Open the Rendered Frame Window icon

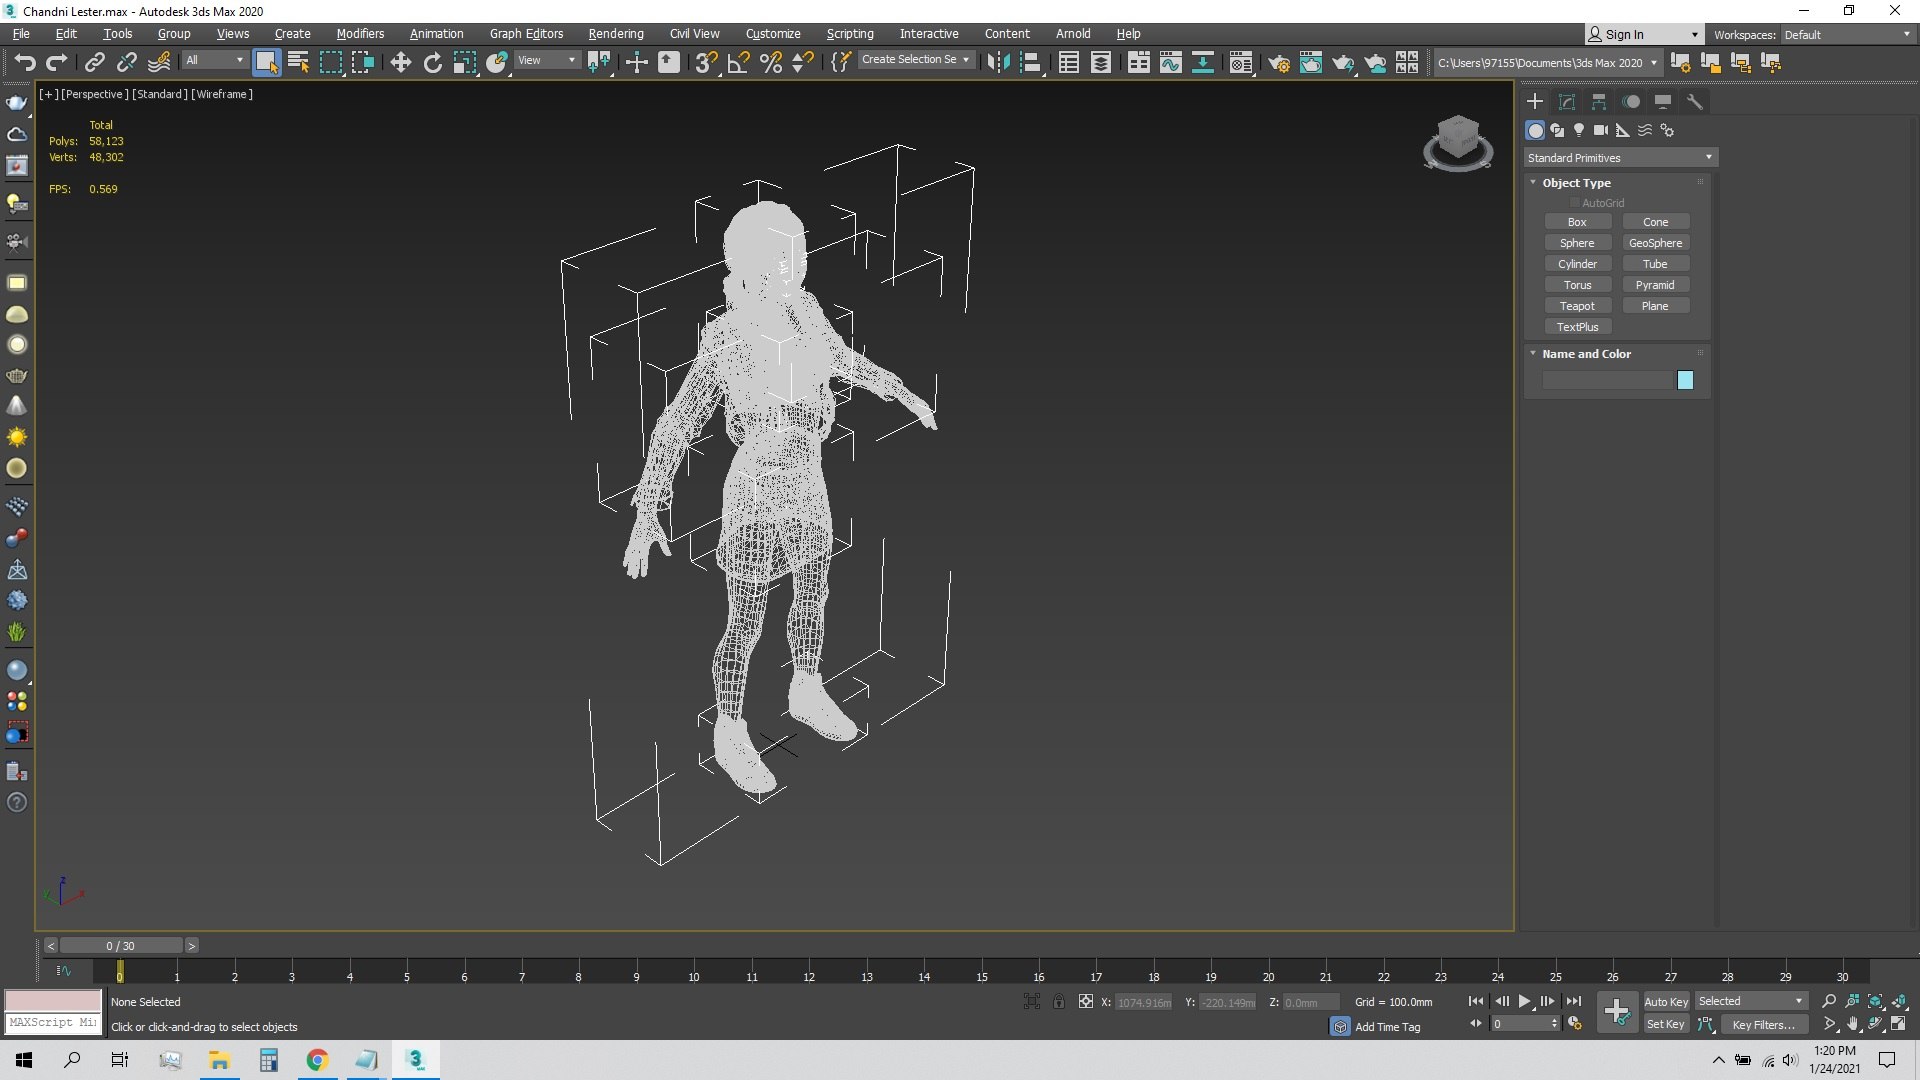[1311, 63]
